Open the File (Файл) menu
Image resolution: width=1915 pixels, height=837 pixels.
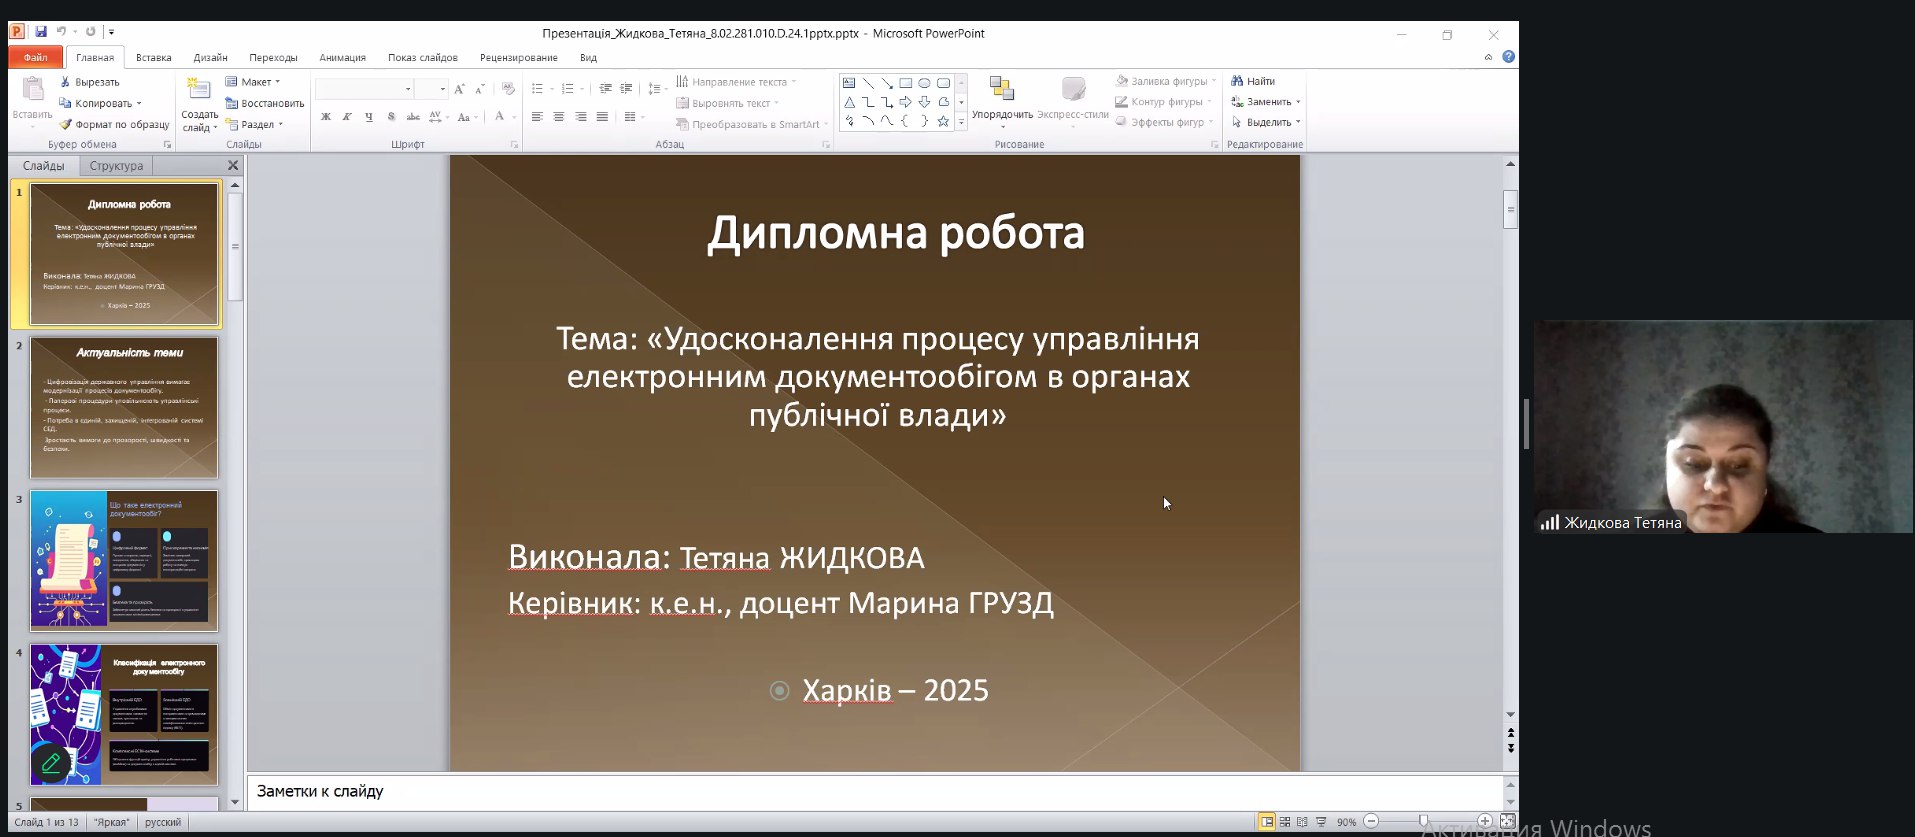point(35,58)
